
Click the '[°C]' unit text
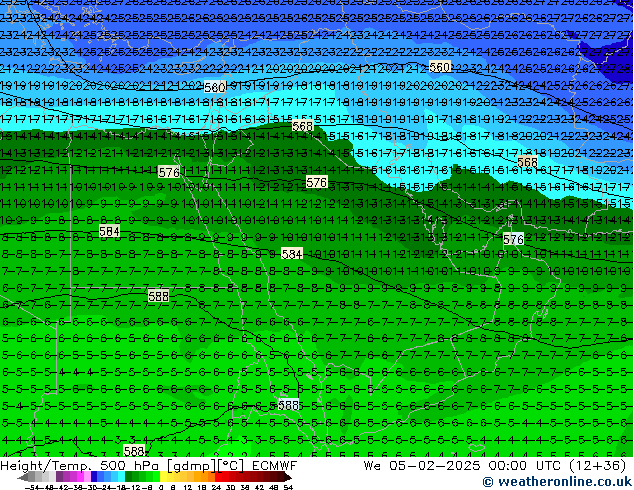pos(231,466)
